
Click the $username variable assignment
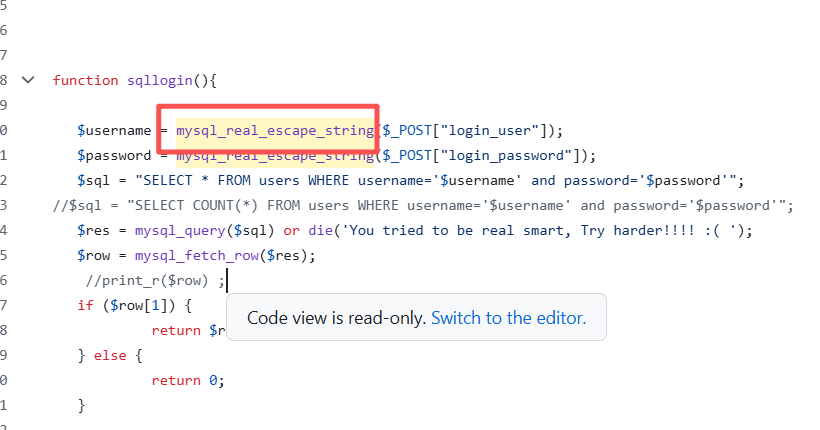(114, 130)
